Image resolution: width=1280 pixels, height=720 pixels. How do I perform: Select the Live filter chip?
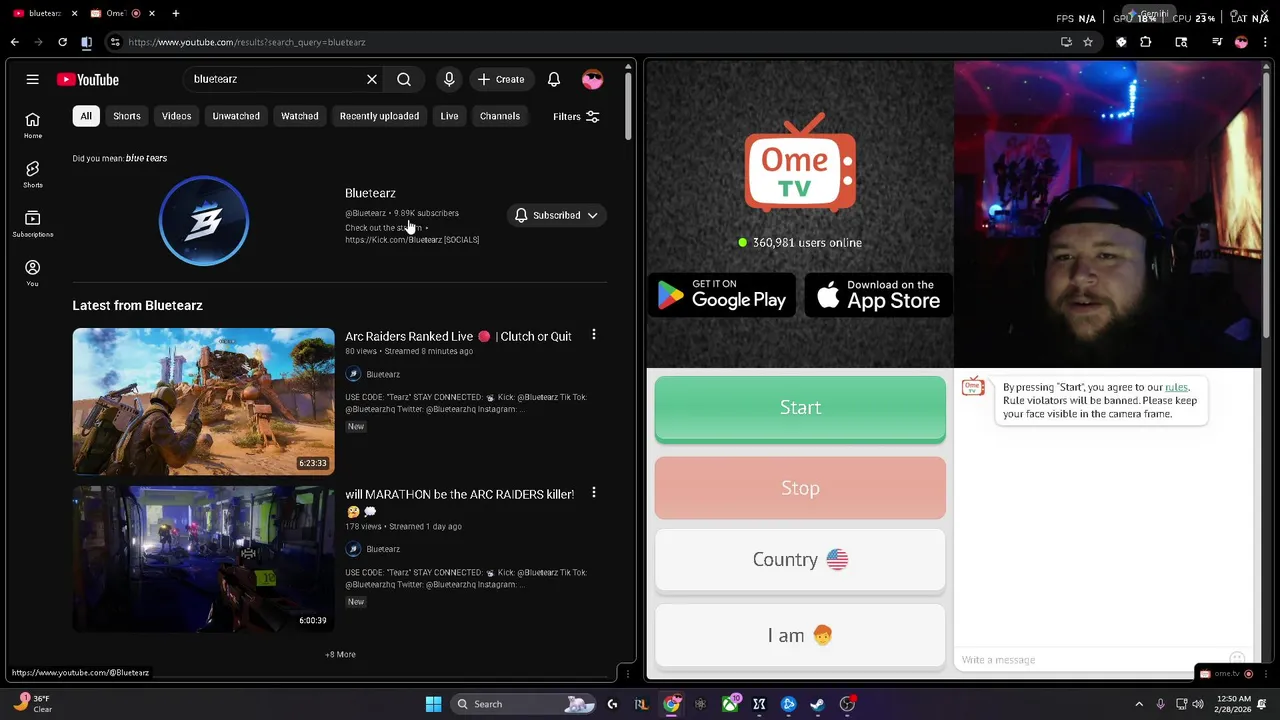pos(449,116)
